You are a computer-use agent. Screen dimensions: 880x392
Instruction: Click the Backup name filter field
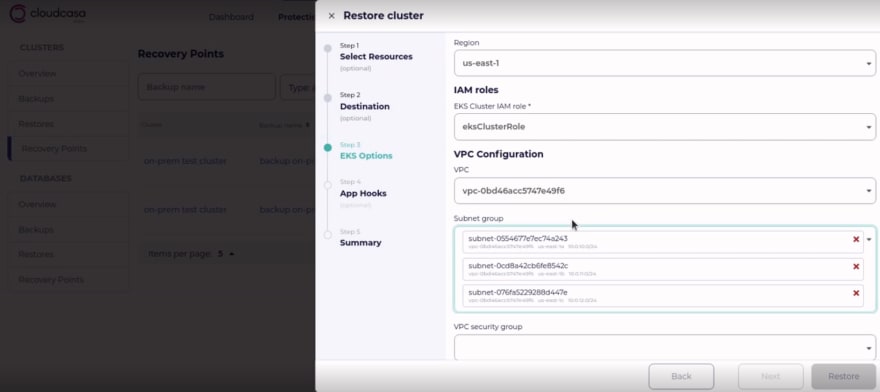pos(207,87)
